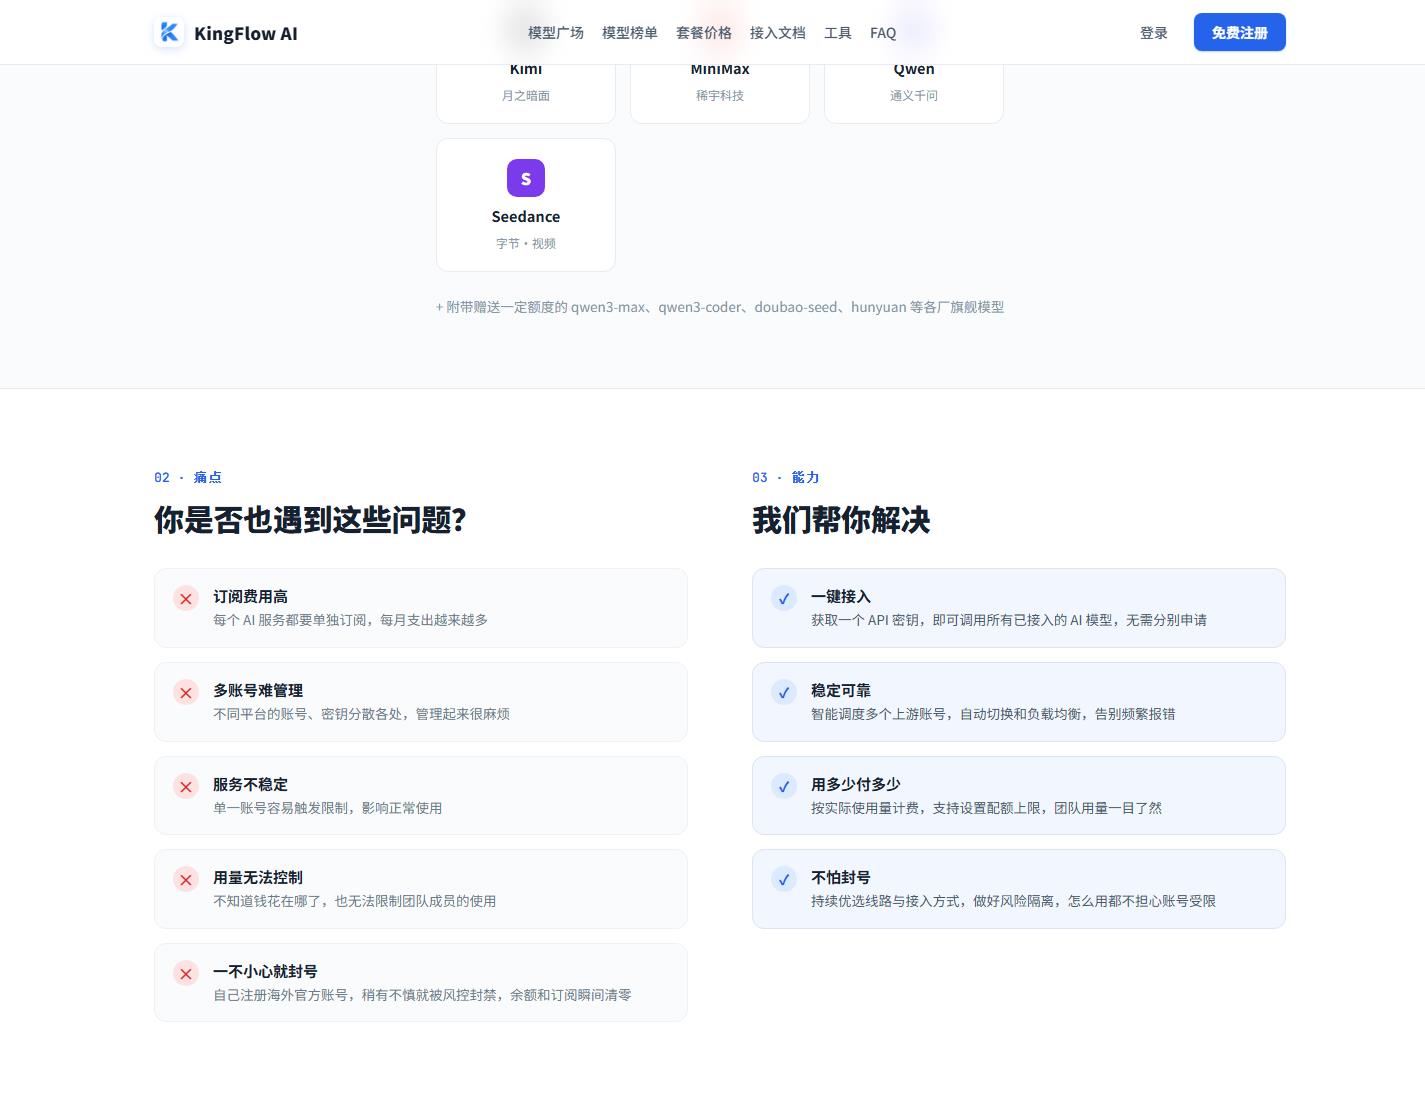This screenshot has width=1425, height=1100.
Task: Click the 用多少付多少 title
Action: 856,785
